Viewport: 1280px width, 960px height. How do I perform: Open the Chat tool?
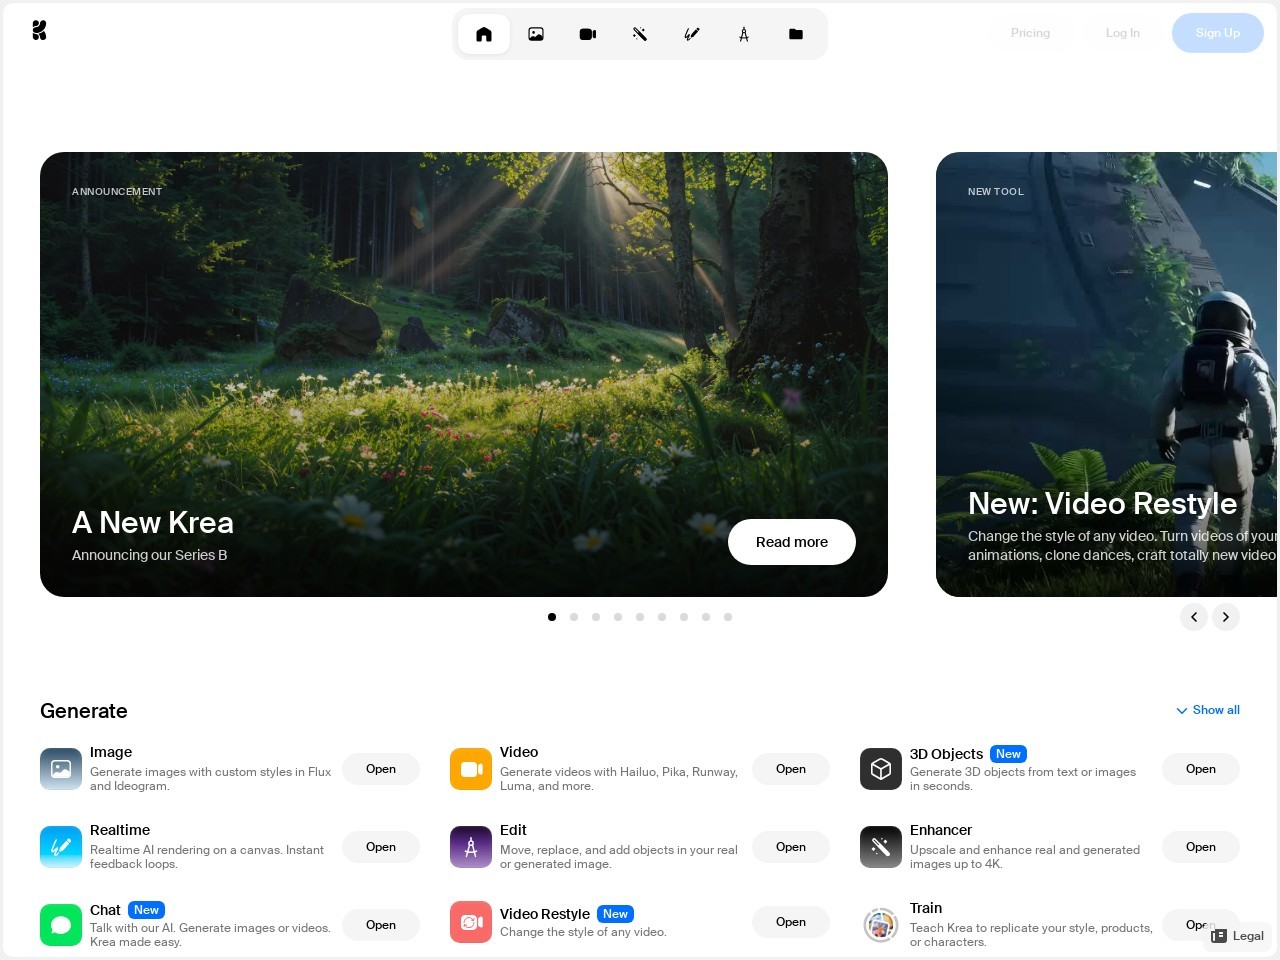[x=381, y=925]
